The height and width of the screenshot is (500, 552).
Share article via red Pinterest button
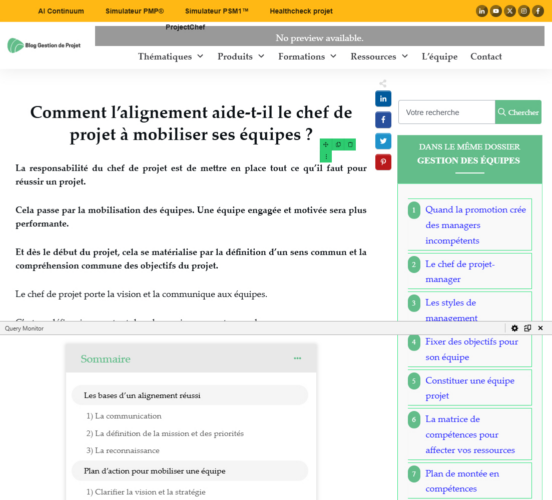383,162
